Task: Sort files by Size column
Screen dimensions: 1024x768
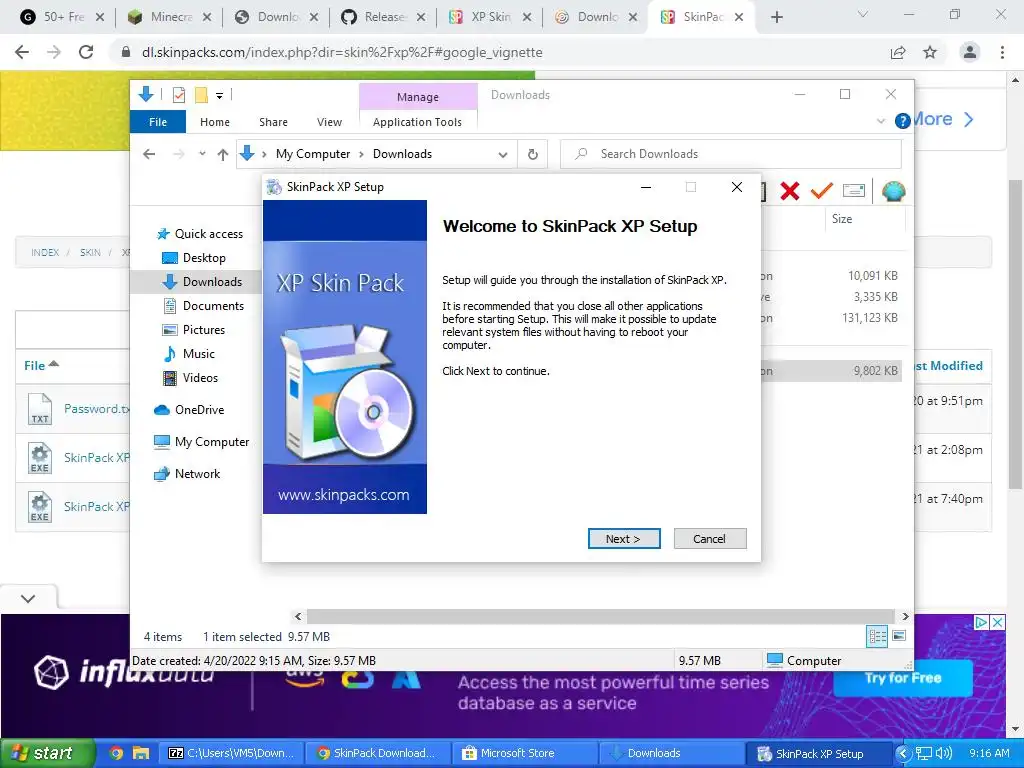Action: [842, 219]
